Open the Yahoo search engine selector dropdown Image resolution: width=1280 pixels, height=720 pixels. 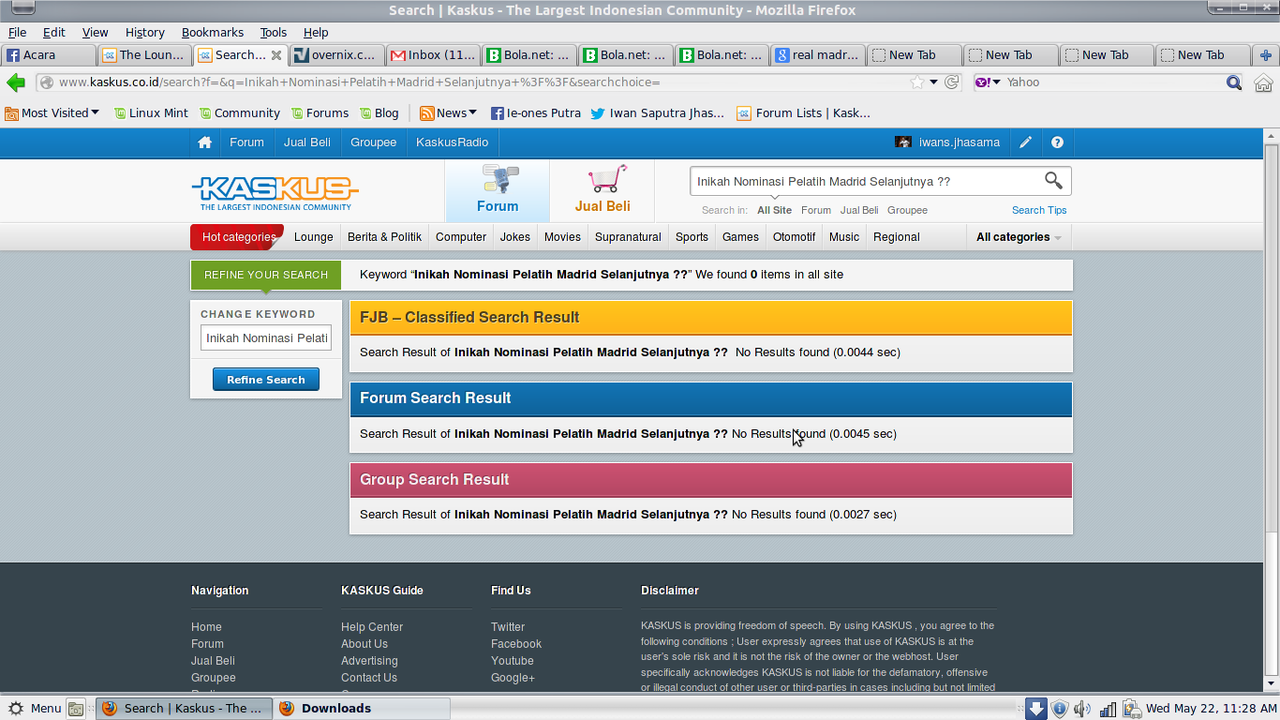click(987, 82)
